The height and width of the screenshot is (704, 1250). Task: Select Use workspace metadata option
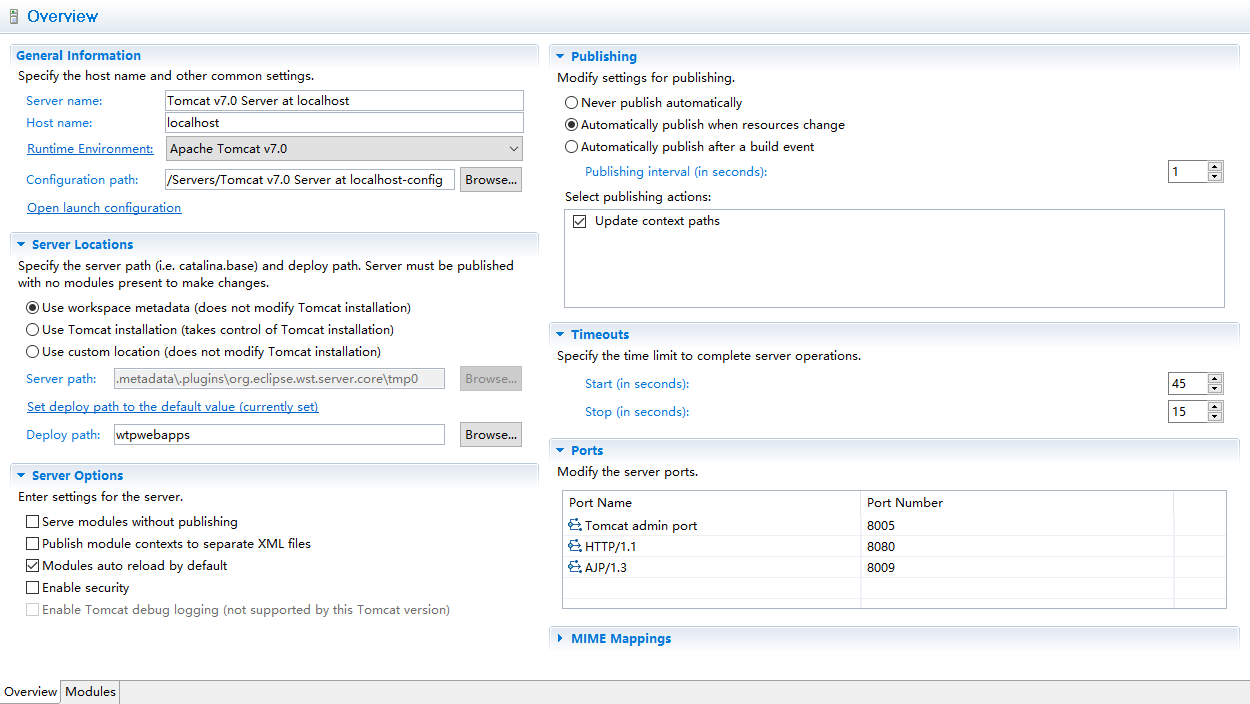(33, 308)
